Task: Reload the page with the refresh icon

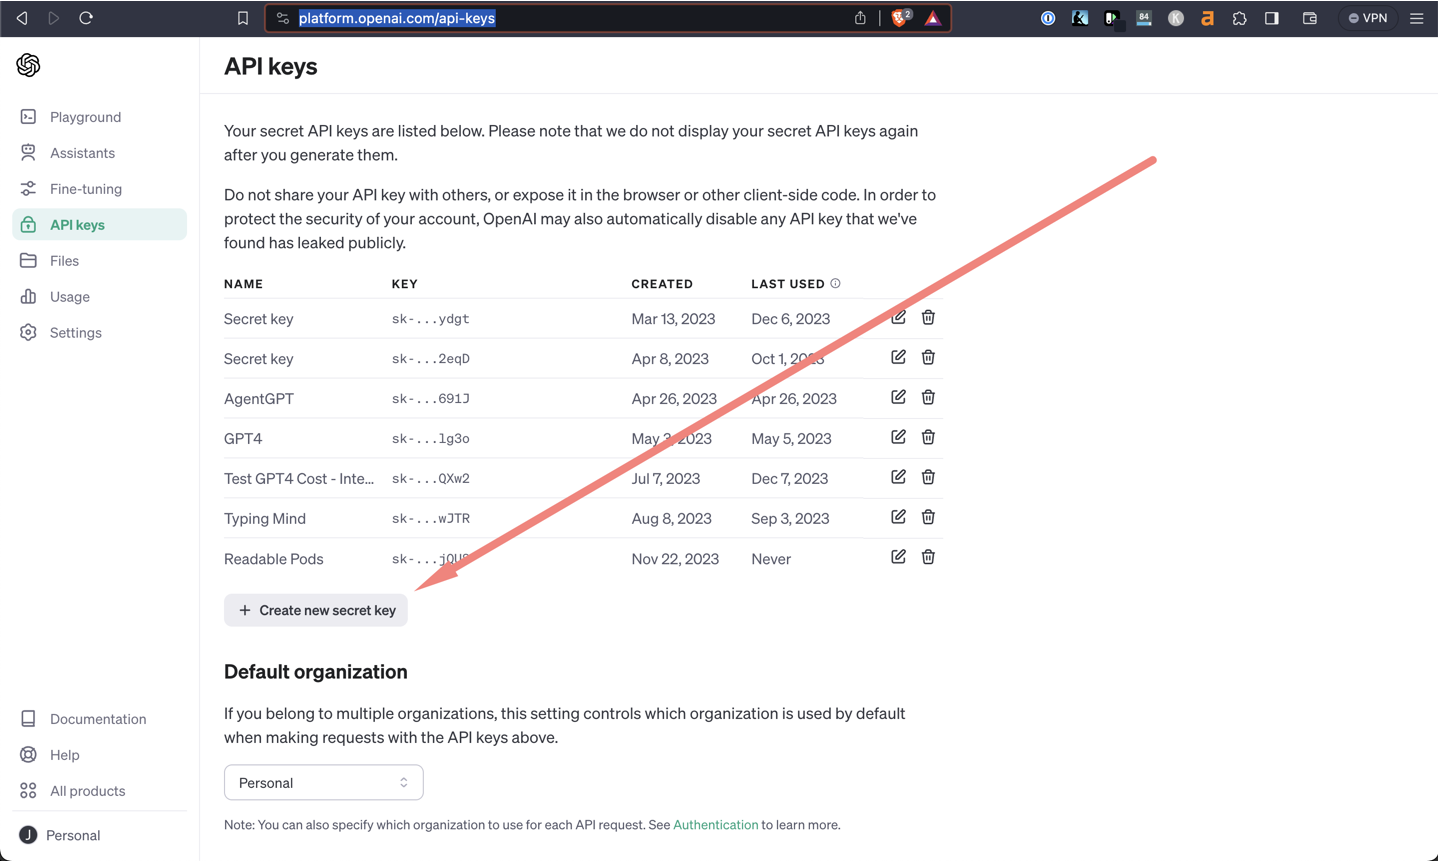Action: click(86, 18)
